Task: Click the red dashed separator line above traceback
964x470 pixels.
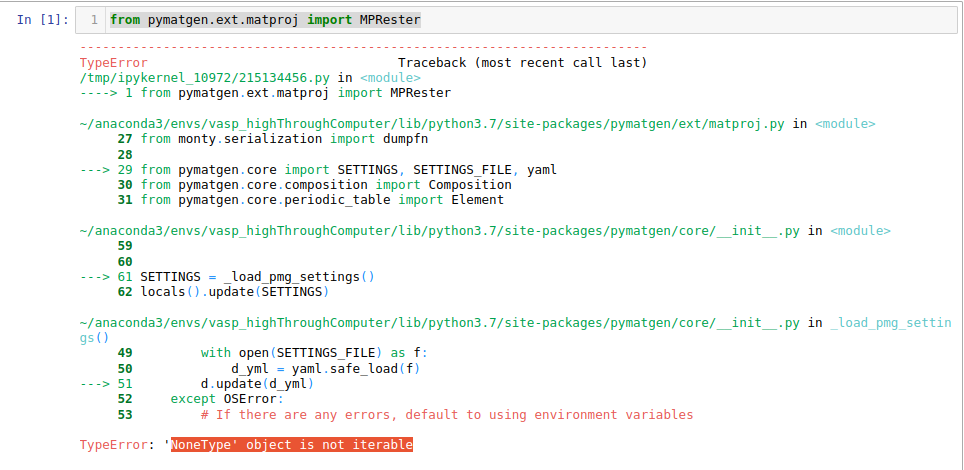Action: click(363, 47)
